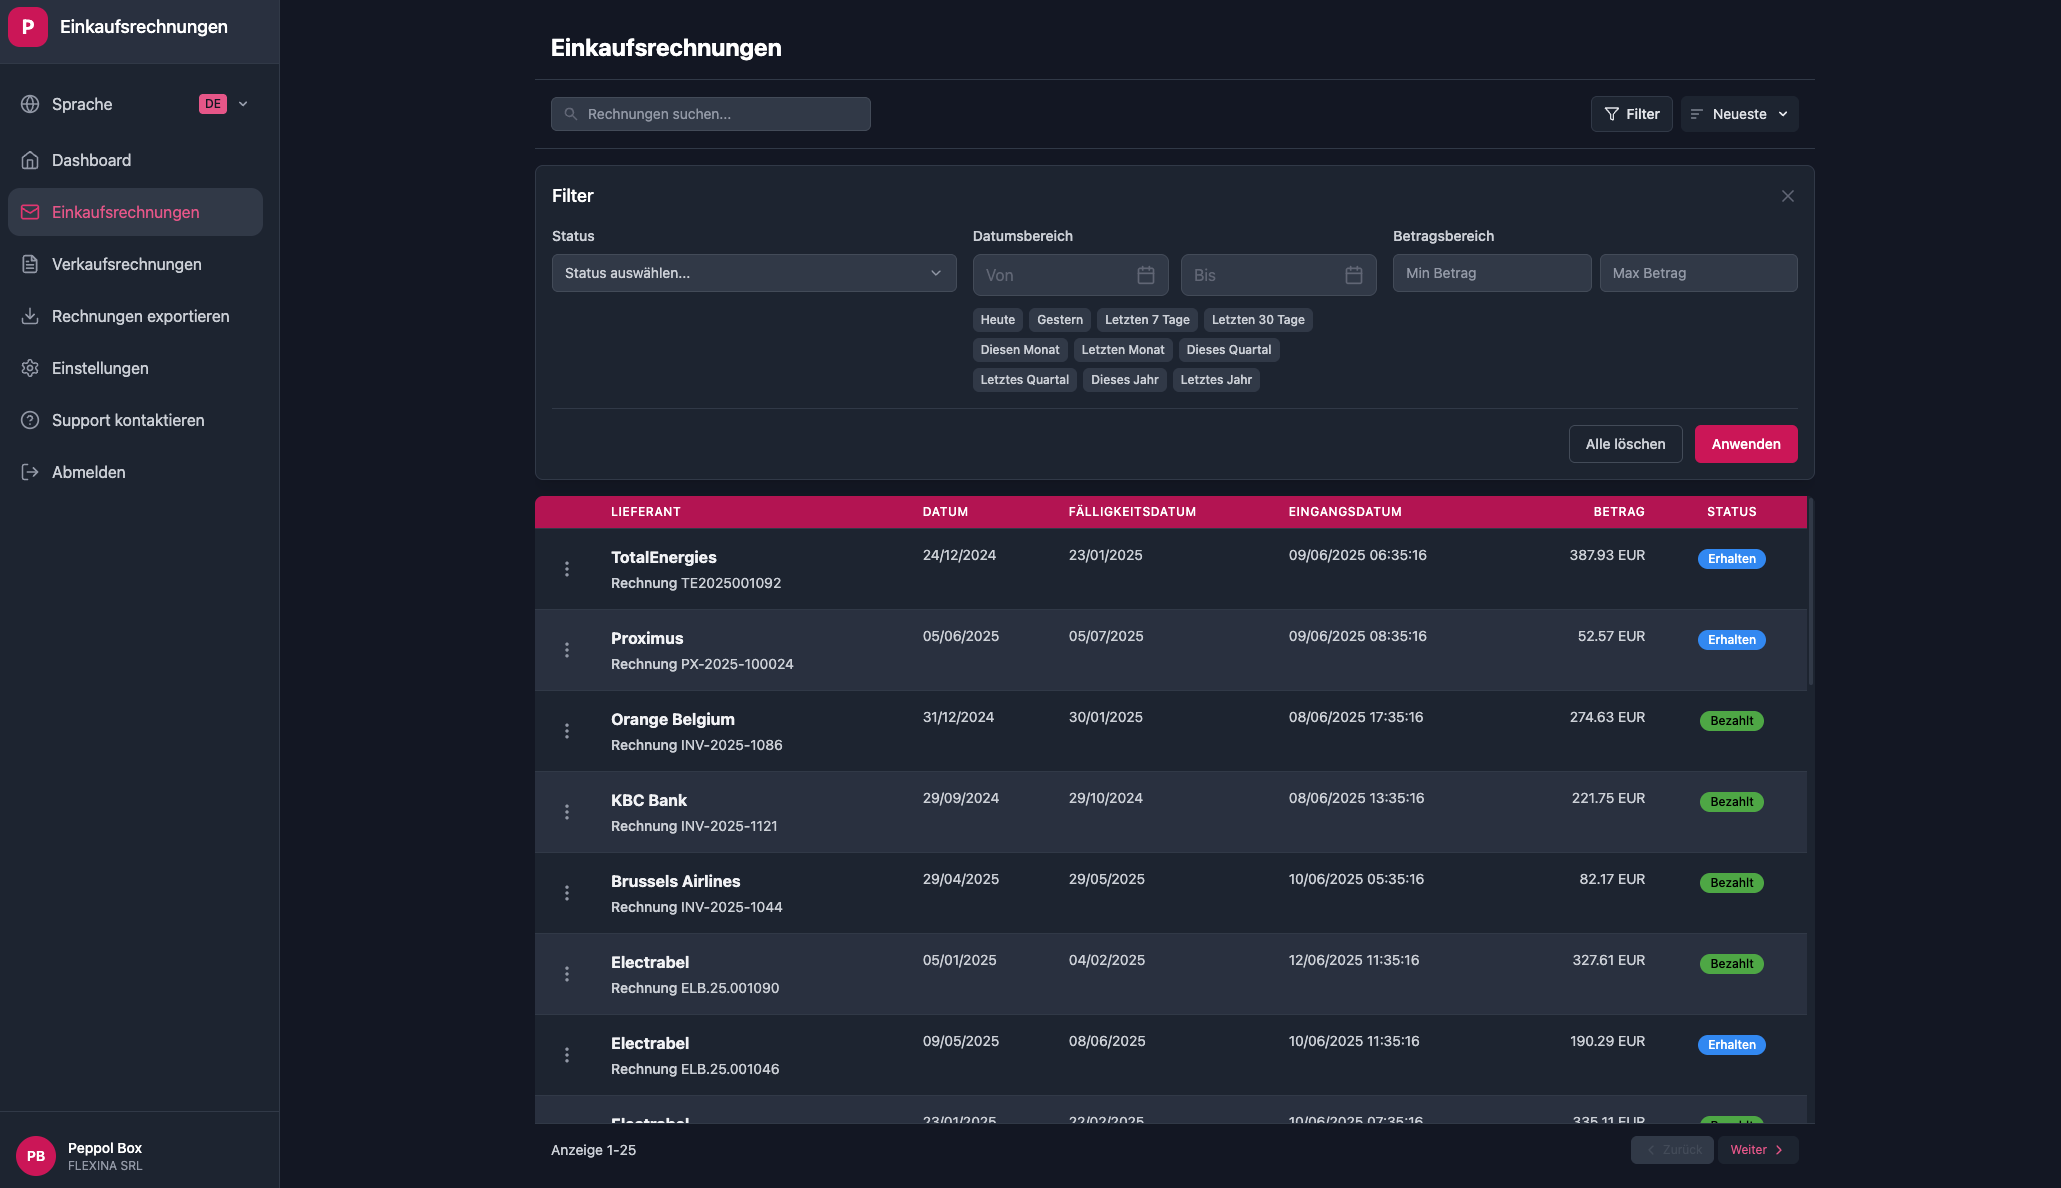Screen dimensions: 2061x1188
Task: Click the DE language badge
Action: pos(213,104)
